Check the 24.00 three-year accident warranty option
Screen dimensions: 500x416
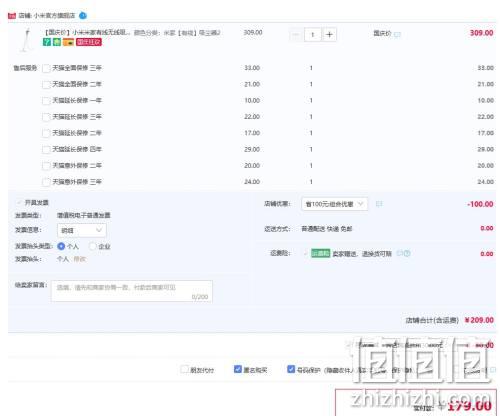coord(46,182)
